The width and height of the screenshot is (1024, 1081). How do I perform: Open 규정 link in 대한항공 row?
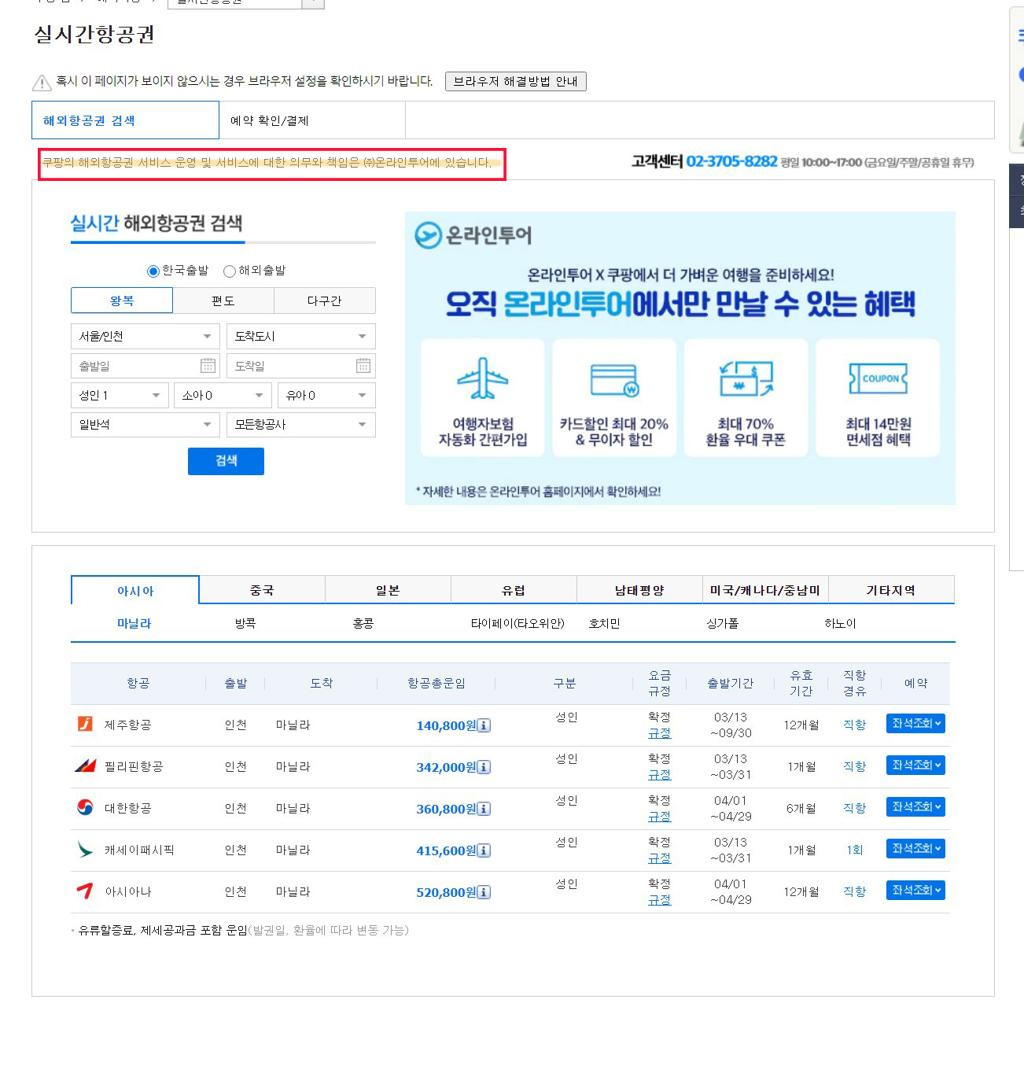(x=659, y=816)
